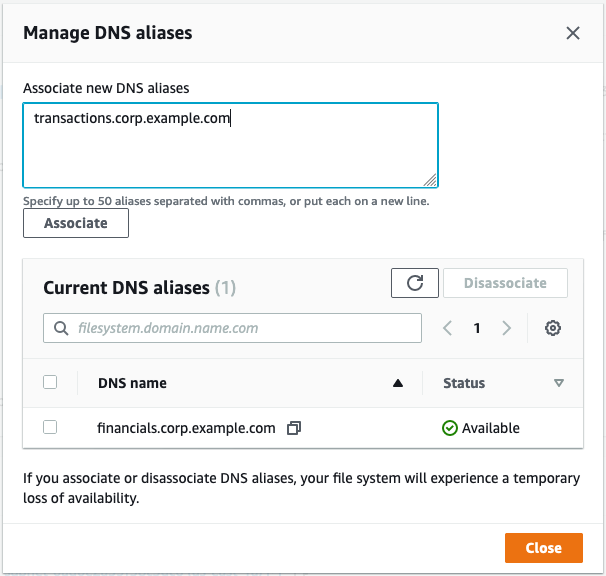
Task: Sort by Status column triangle
Action: (x=558, y=383)
